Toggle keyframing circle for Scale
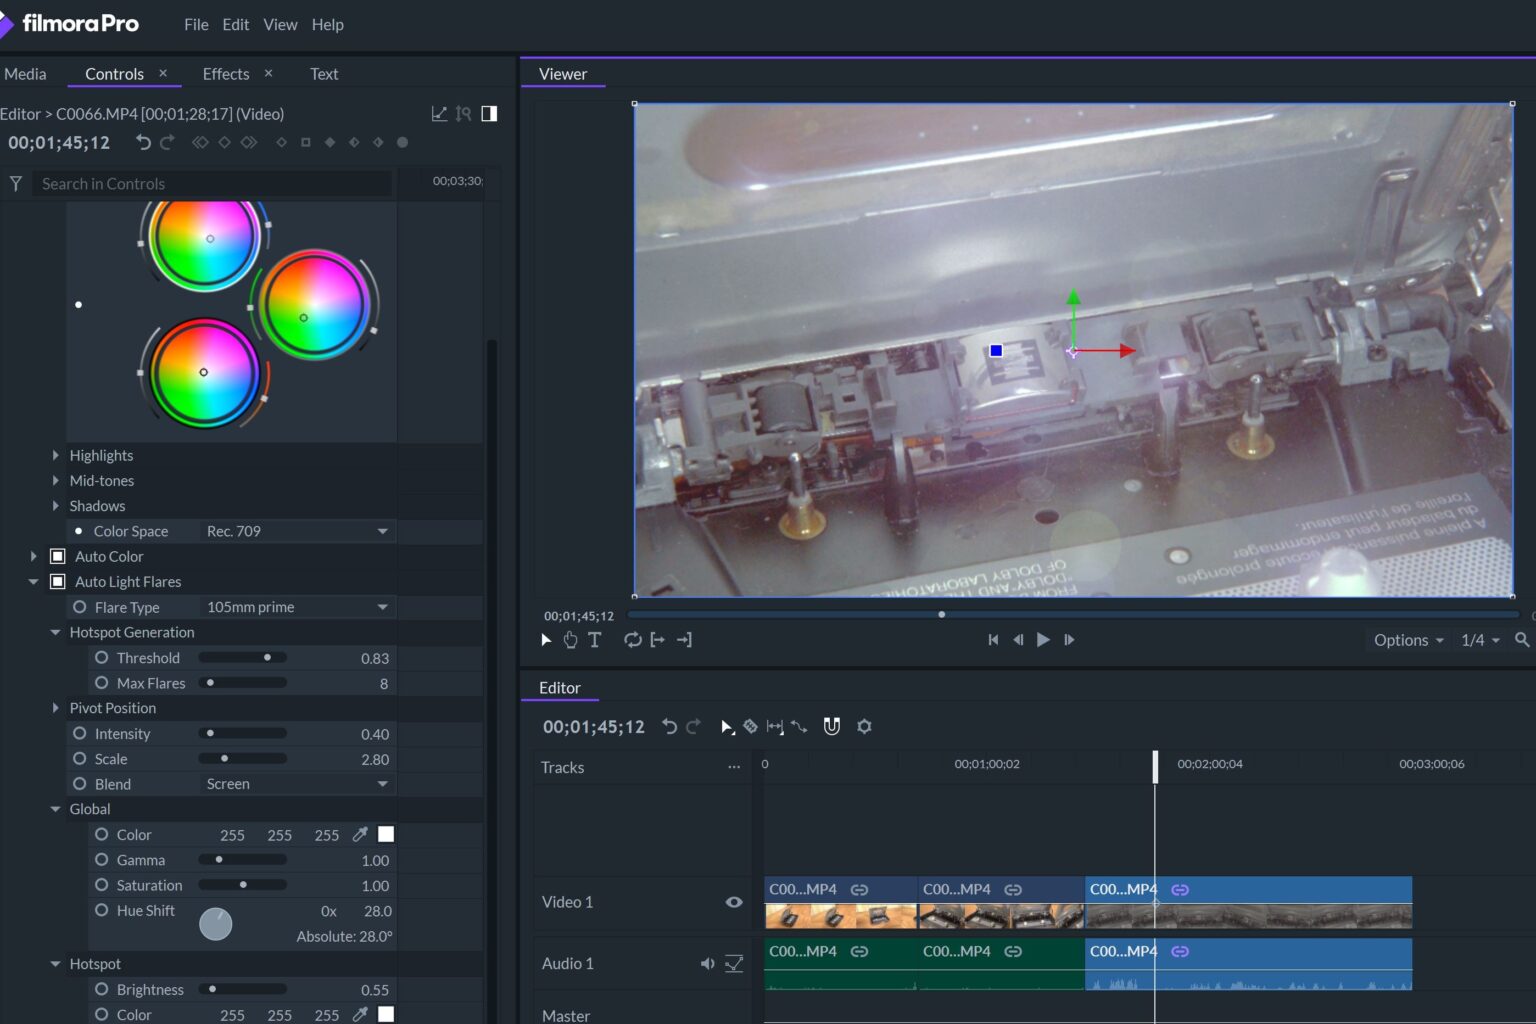 point(80,759)
